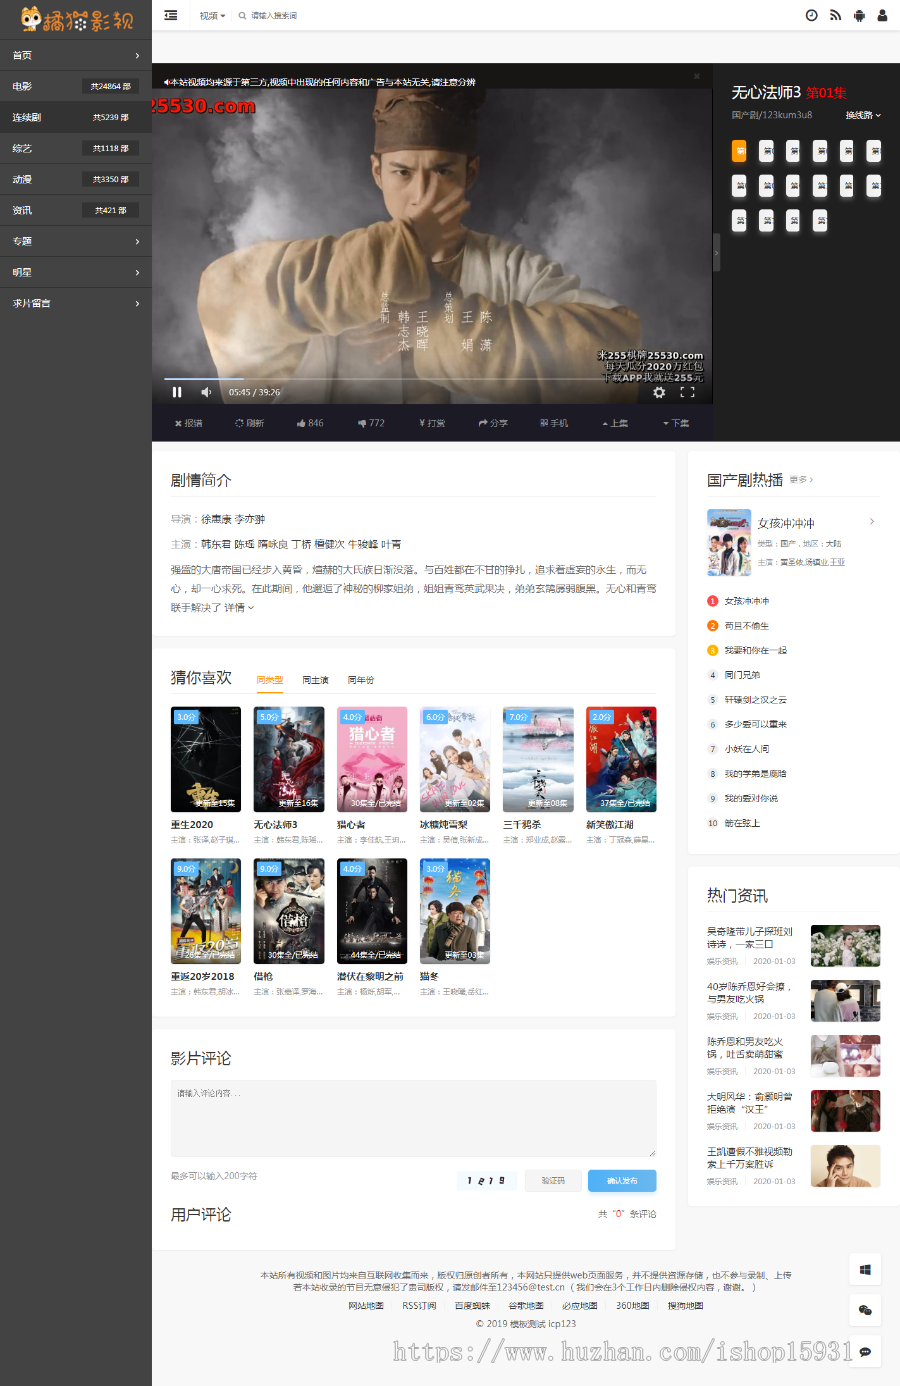Open the RSS feed icon
The width and height of the screenshot is (900, 1386).
(835, 15)
